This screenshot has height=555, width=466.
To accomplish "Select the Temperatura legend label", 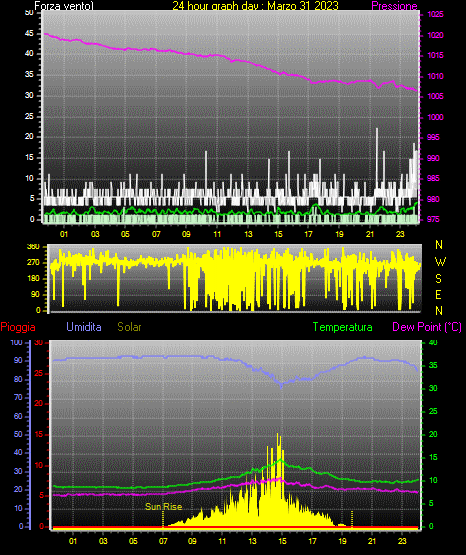I will [x=343, y=327].
